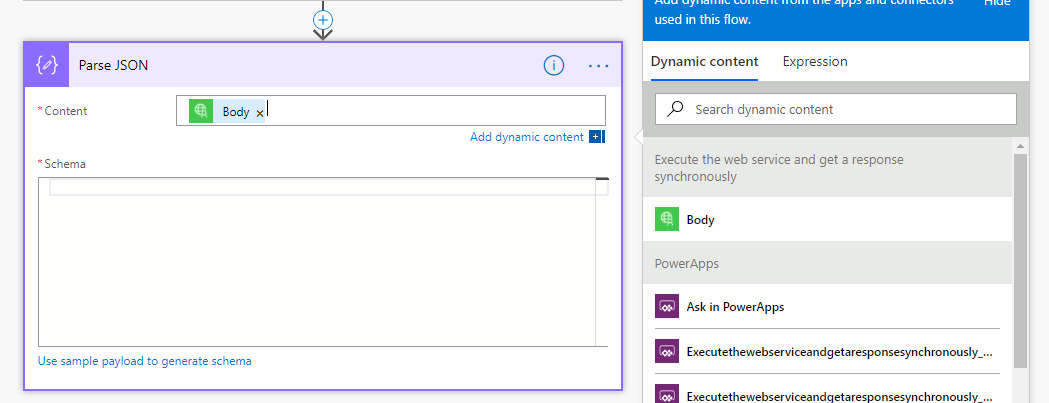Screen dimensions: 1049x403
Task: Click the plus insert step button
Action: 322,19
